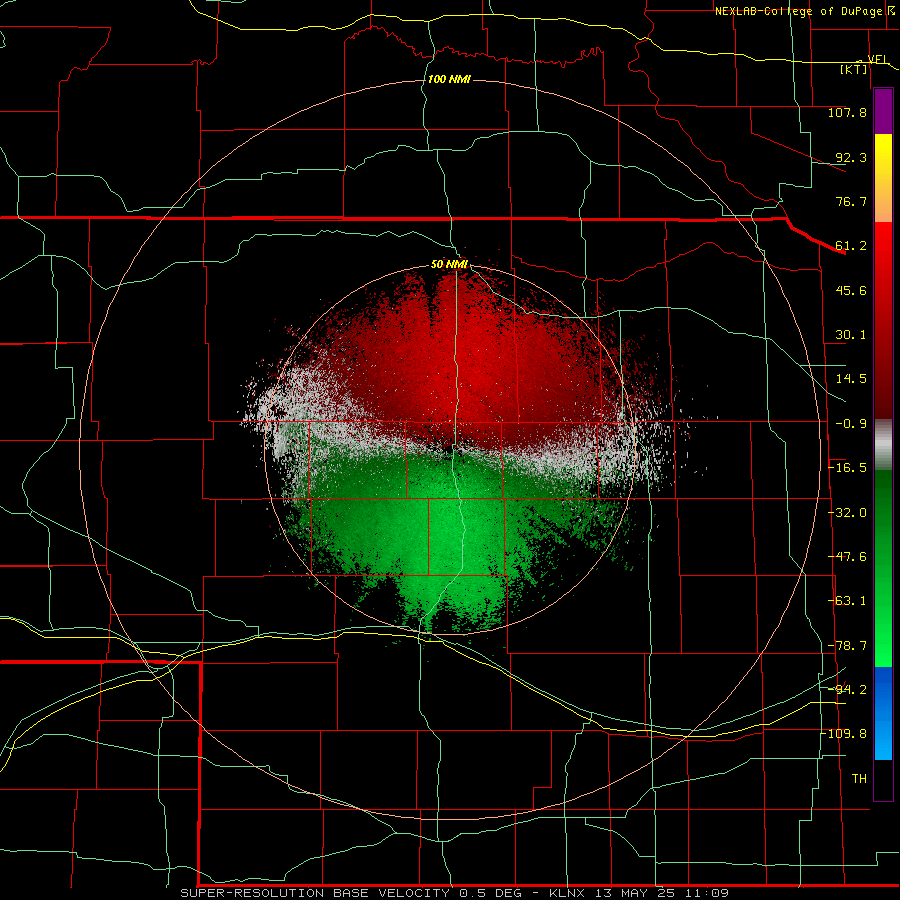Select the 45.6 scale value
900x900 pixels.
point(851,290)
